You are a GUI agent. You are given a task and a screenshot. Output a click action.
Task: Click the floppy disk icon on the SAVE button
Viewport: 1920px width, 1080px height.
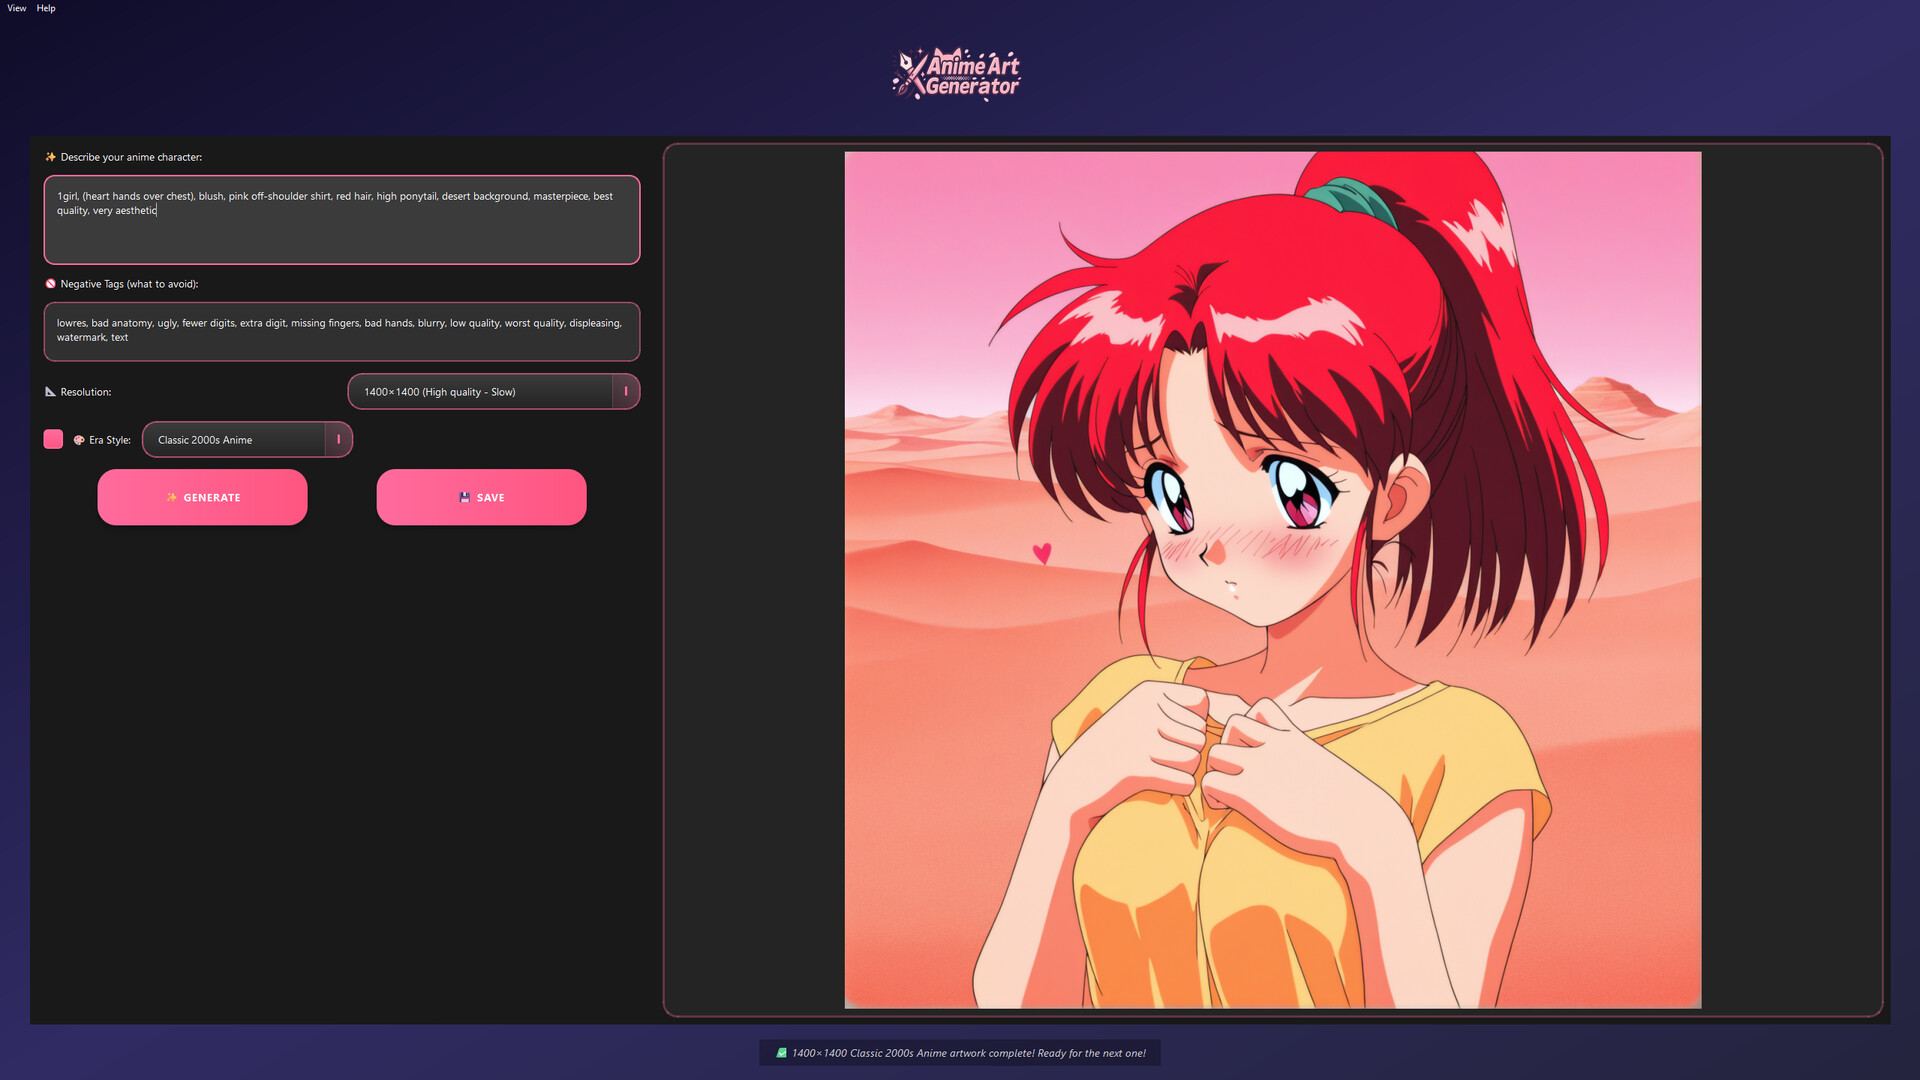463,497
